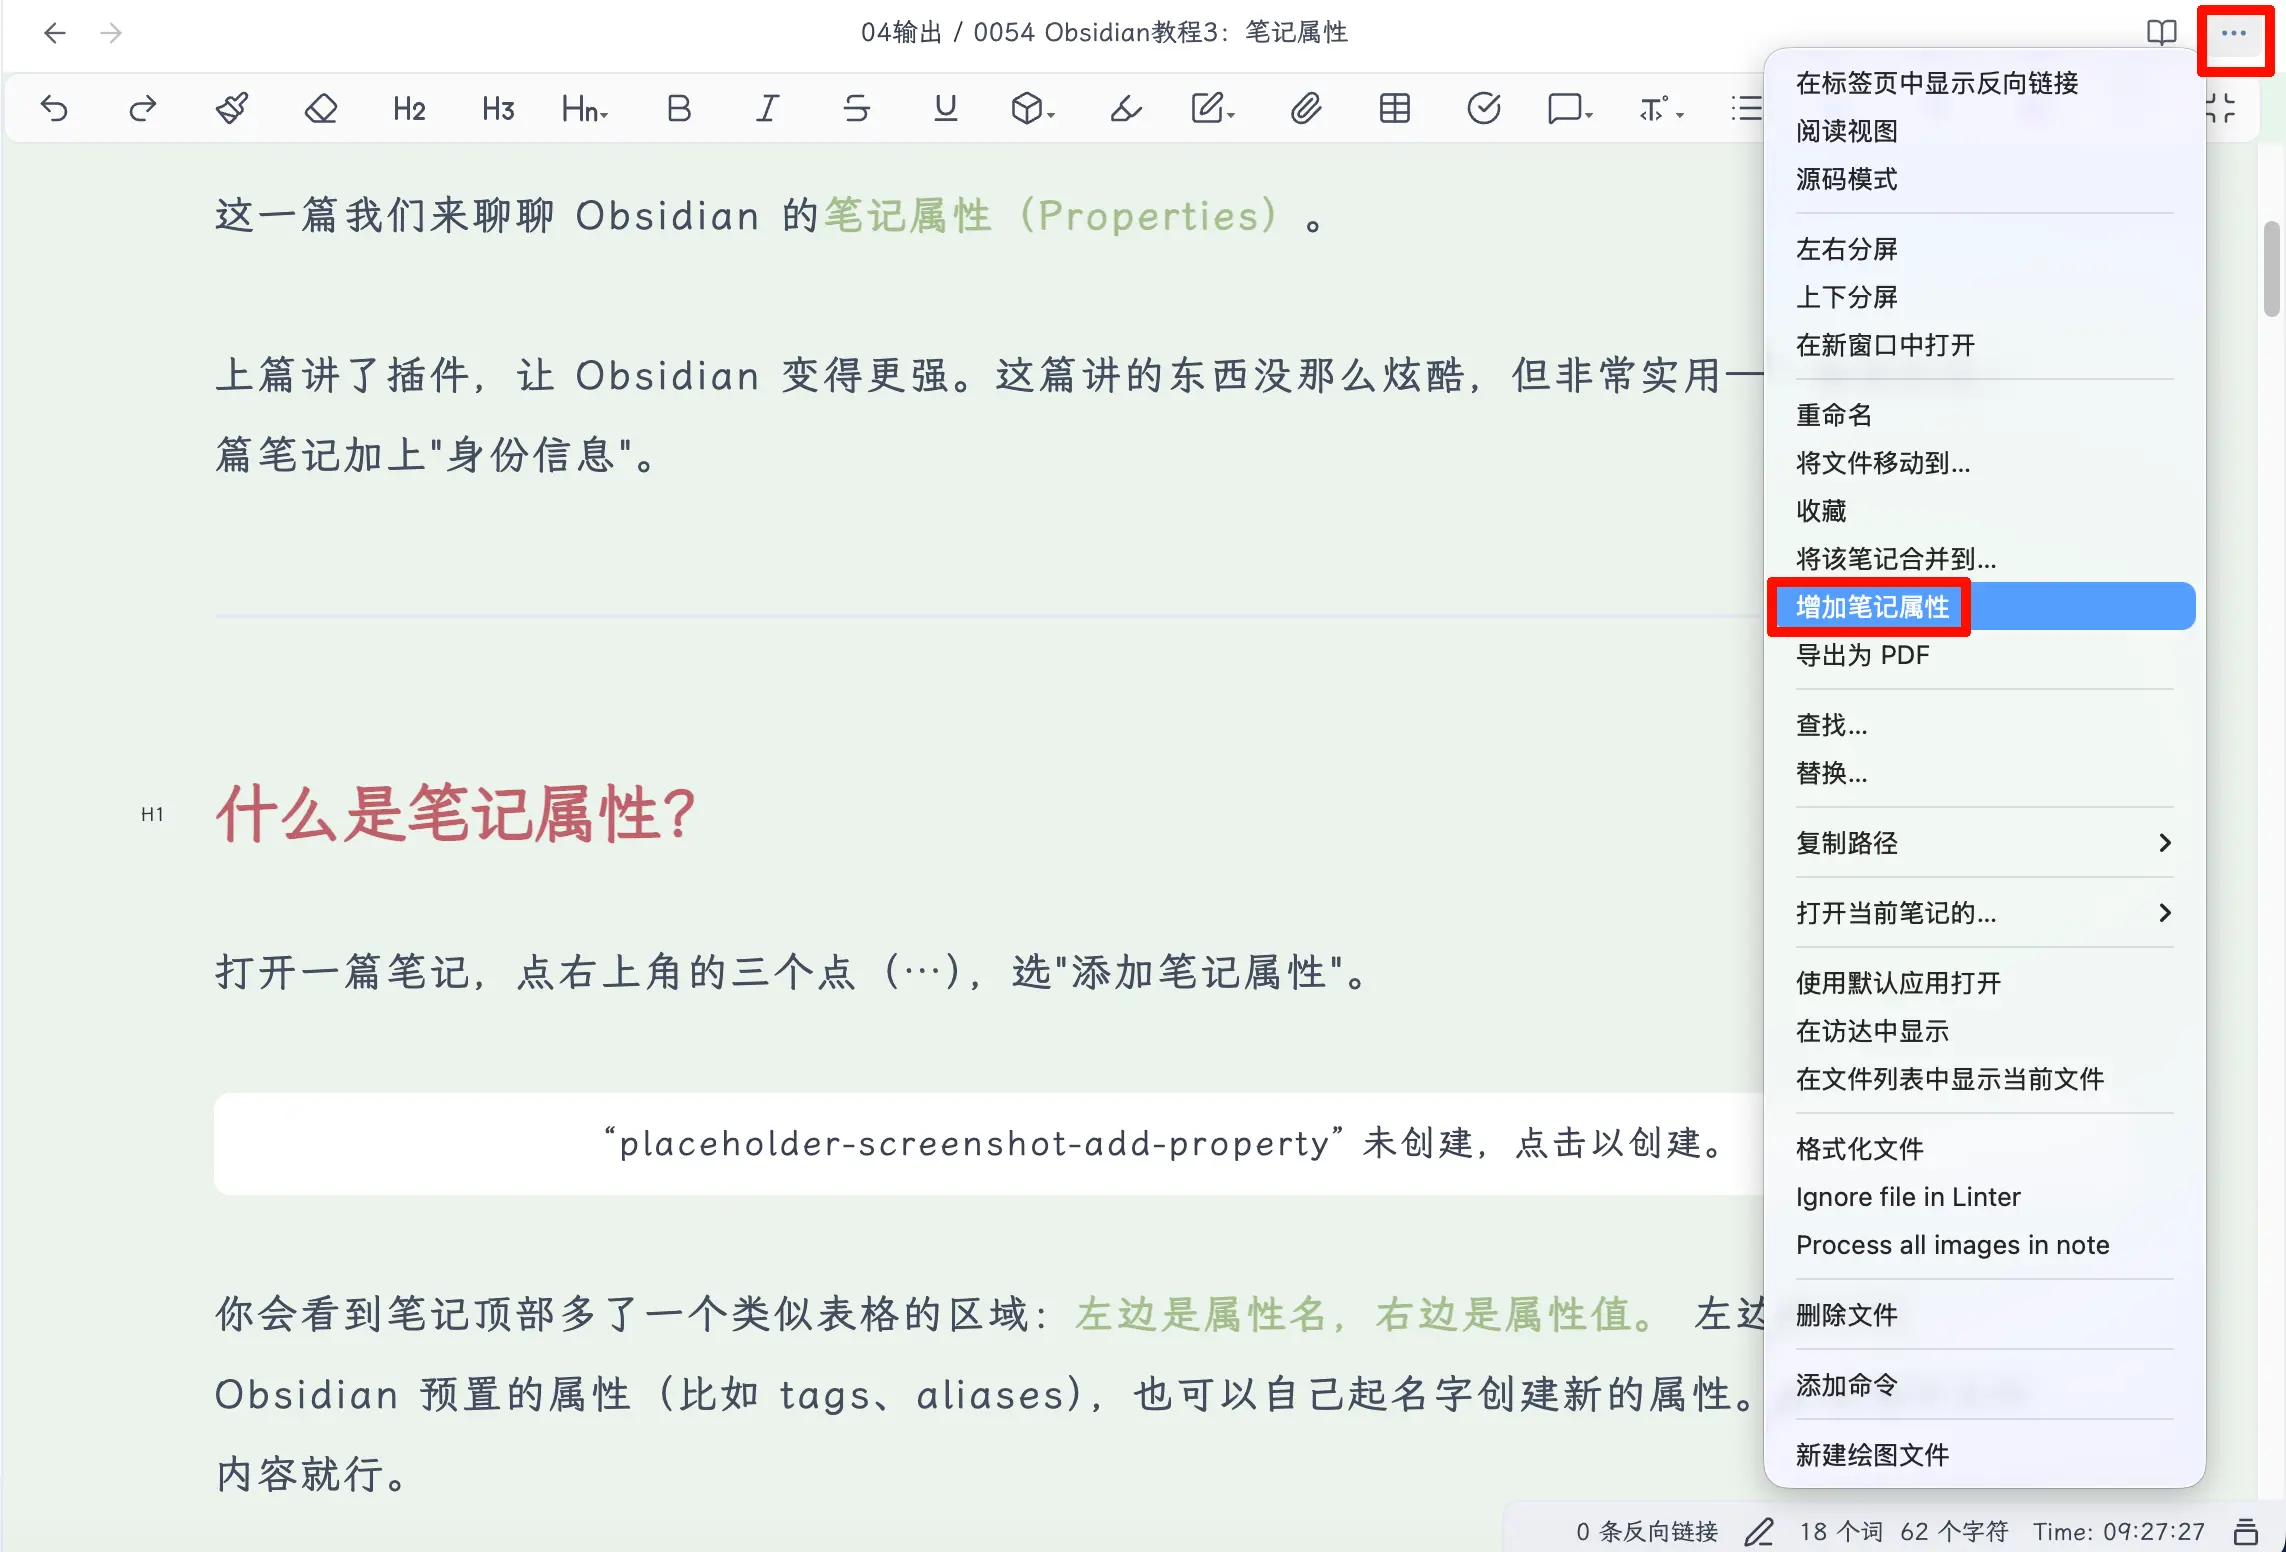Insert a table with grid icon
Viewport: 2286px width, 1552px height.
pyautogui.click(x=1394, y=108)
